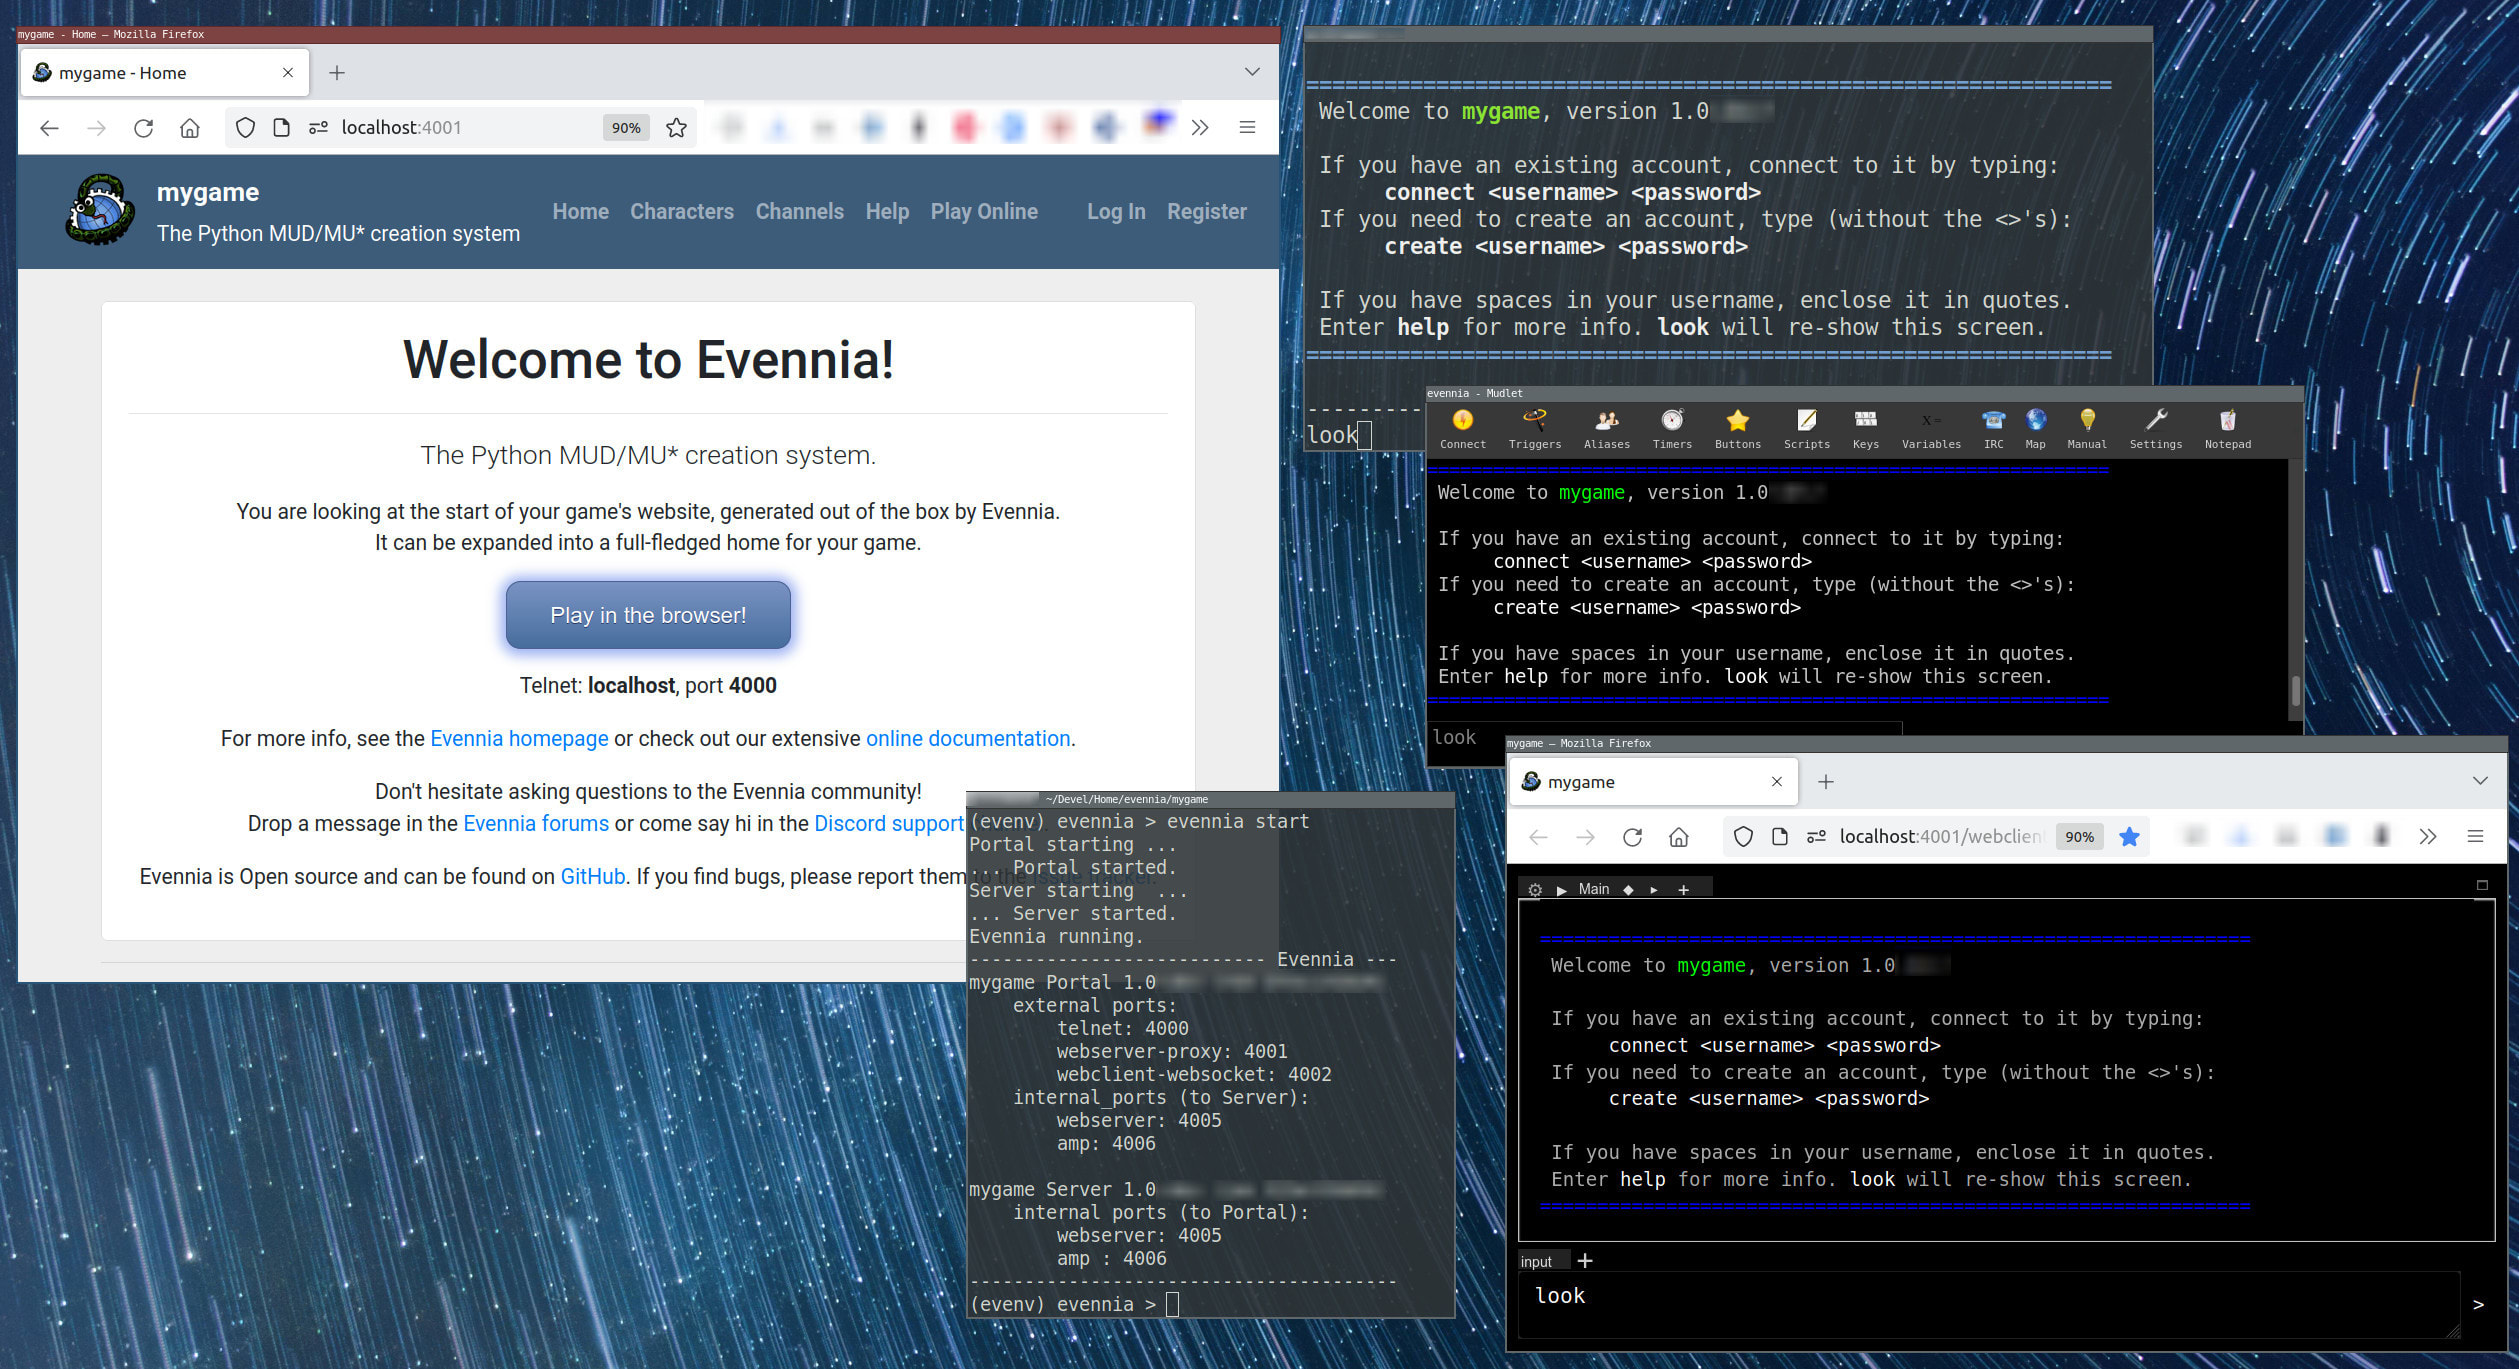Open the Aliases panel in Mudlet

click(1606, 429)
